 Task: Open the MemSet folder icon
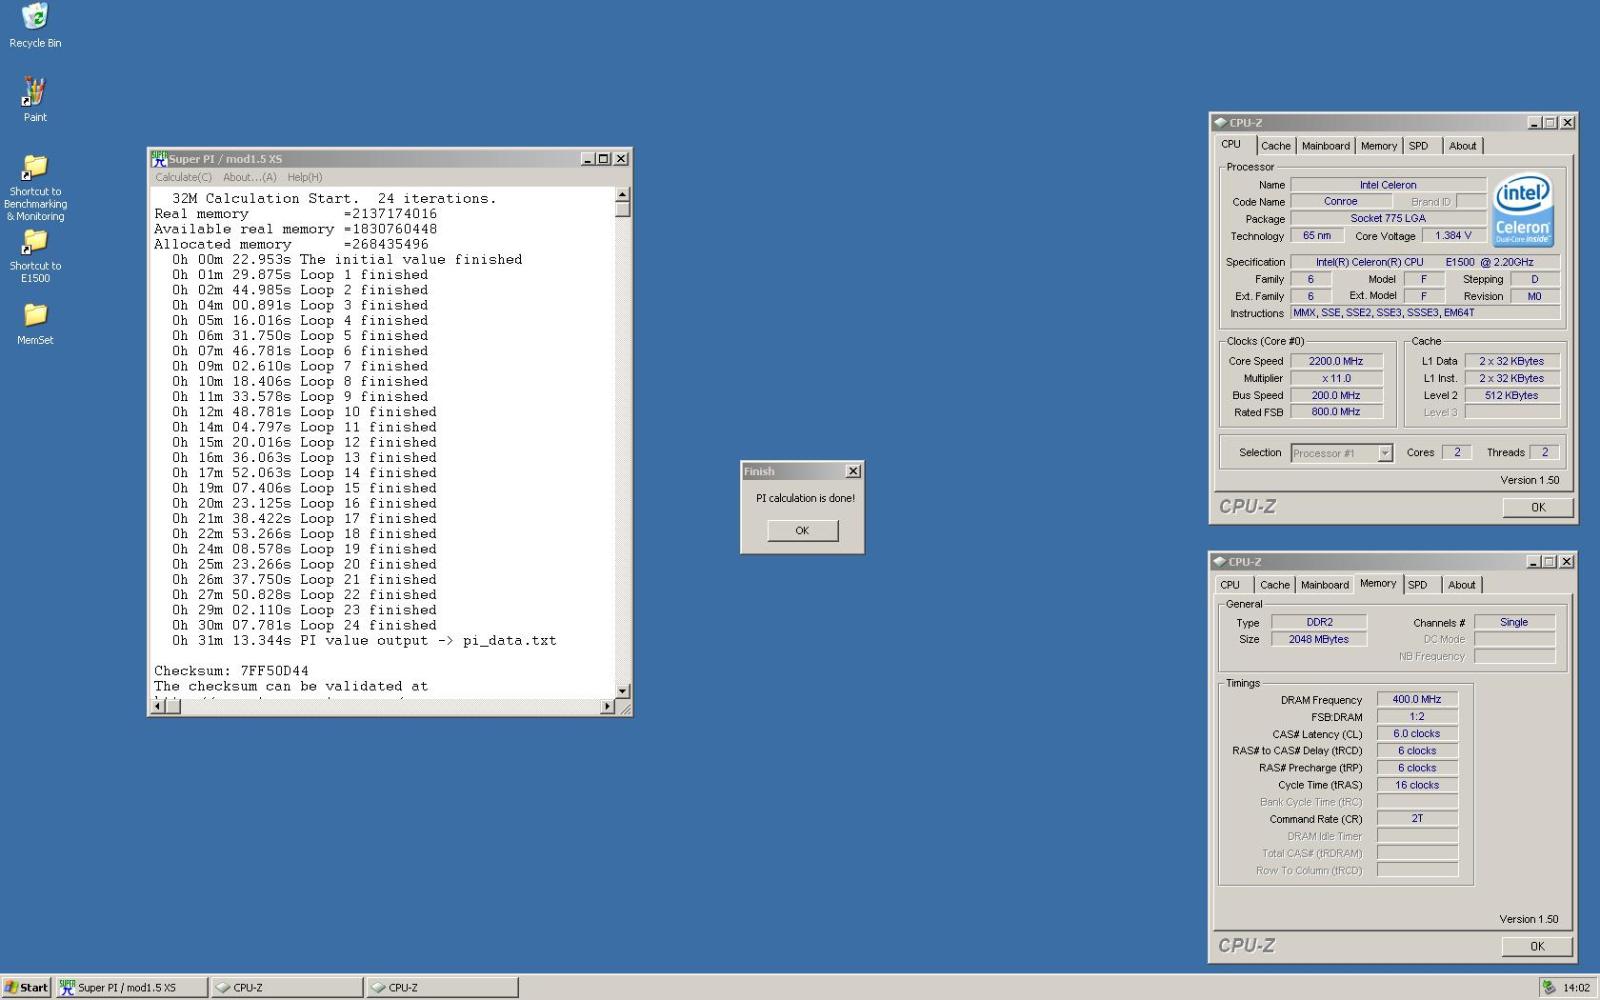[35, 324]
